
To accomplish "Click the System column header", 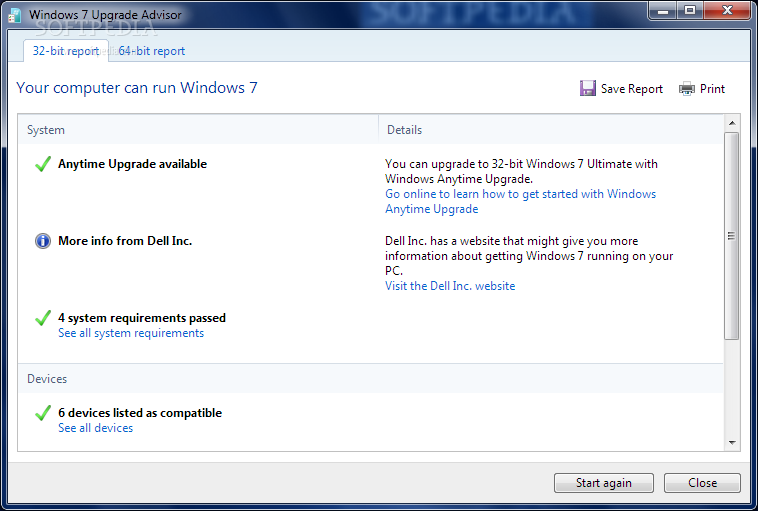I will point(198,130).
